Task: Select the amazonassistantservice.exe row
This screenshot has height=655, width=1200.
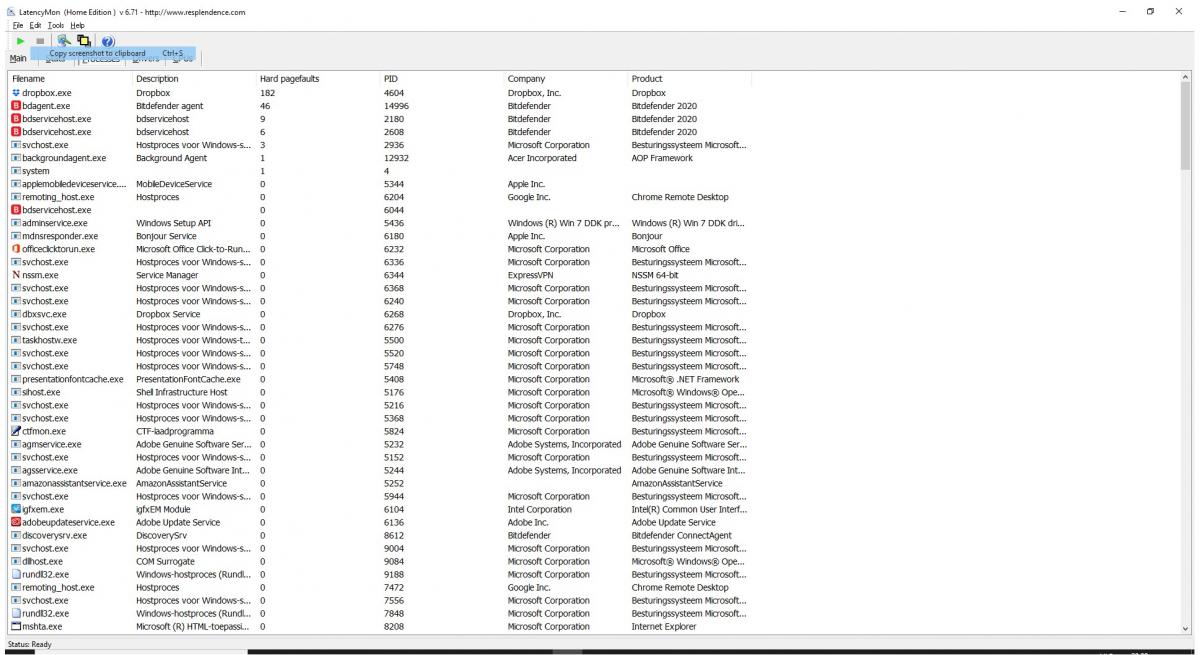Action: coord(379,483)
